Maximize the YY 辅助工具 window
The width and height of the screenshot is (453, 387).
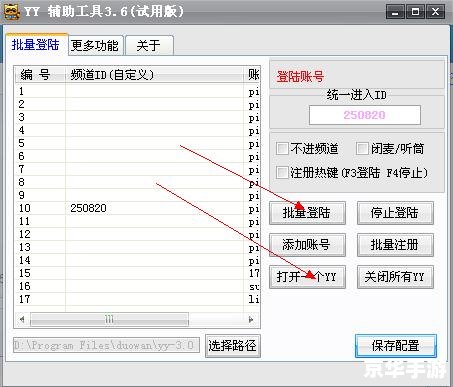pyautogui.click(x=415, y=12)
